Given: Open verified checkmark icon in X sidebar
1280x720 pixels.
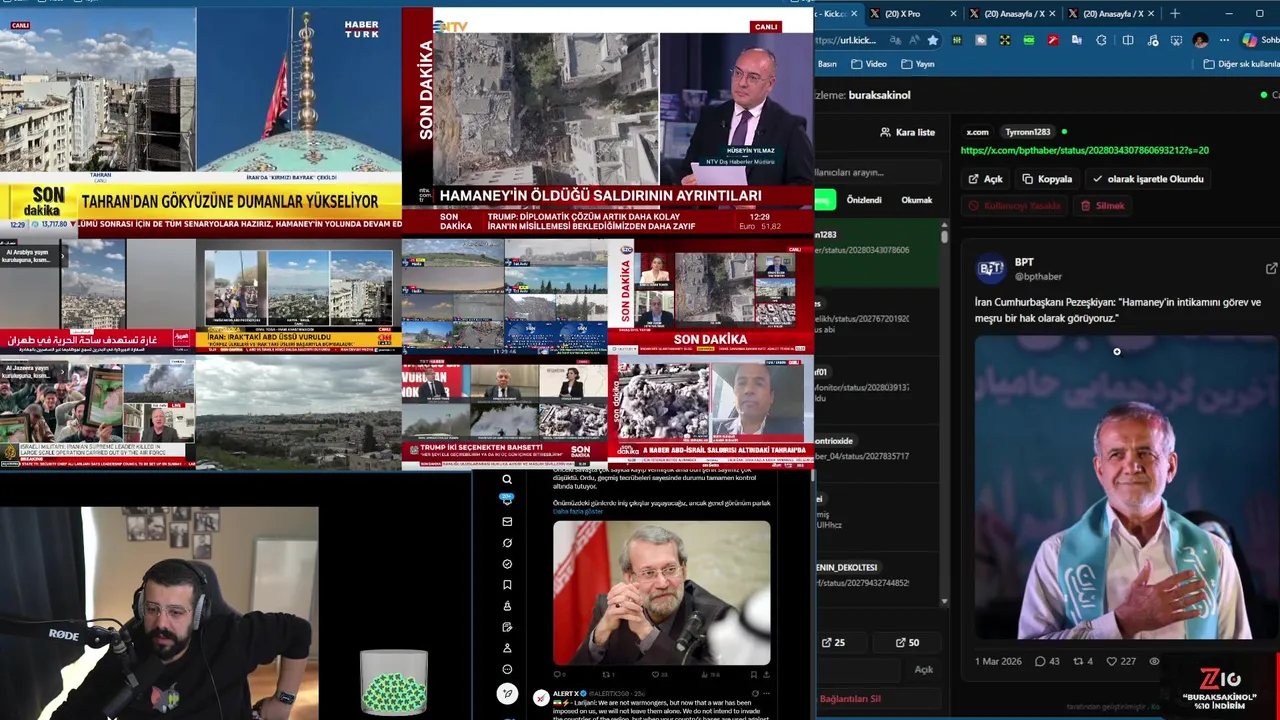Looking at the screenshot, I should pos(507,564).
